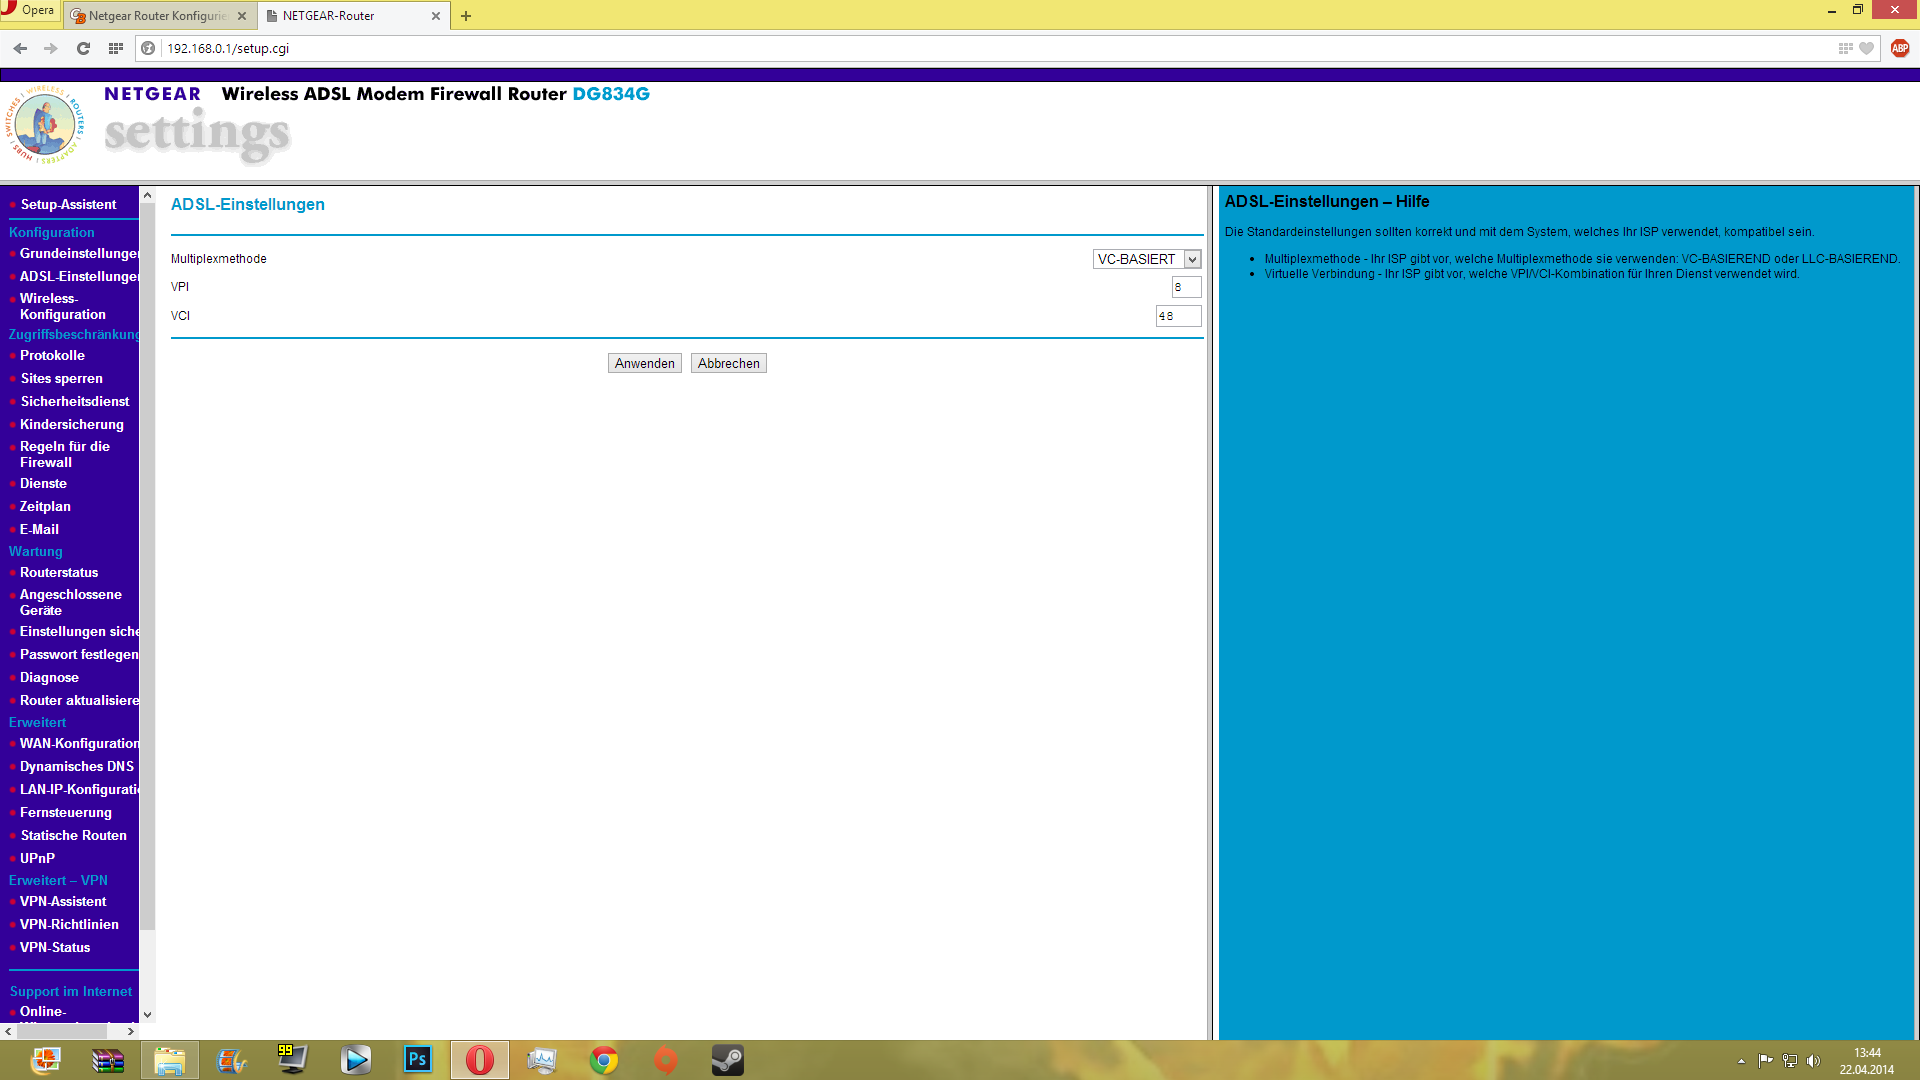Open UPnP in sidebar
The height and width of the screenshot is (1080, 1920).
point(37,858)
